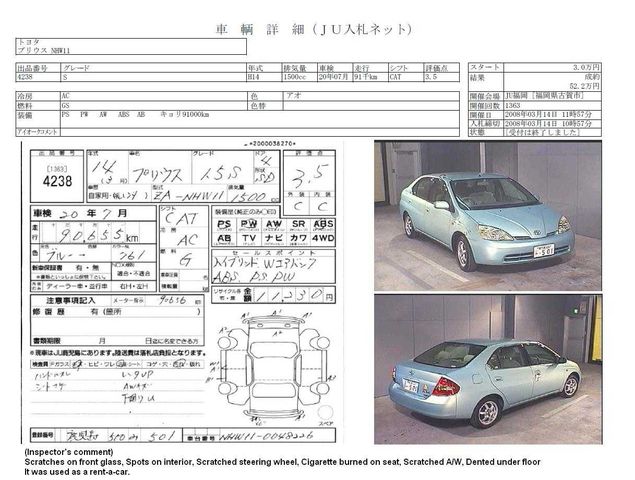Screen dimensions: 635x480
Task: Click the barcode number 2000038270 above the sheet
Action: coord(271,144)
